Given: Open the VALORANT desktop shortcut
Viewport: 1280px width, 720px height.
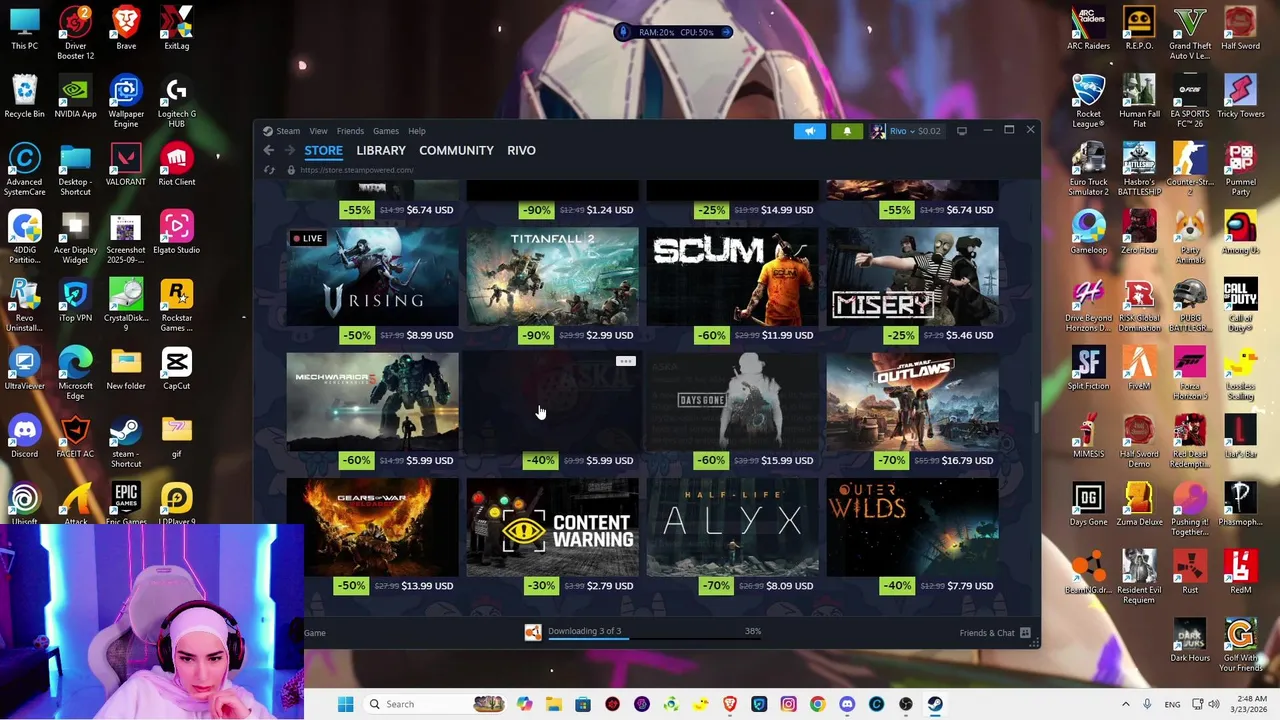Looking at the screenshot, I should coord(126,165).
